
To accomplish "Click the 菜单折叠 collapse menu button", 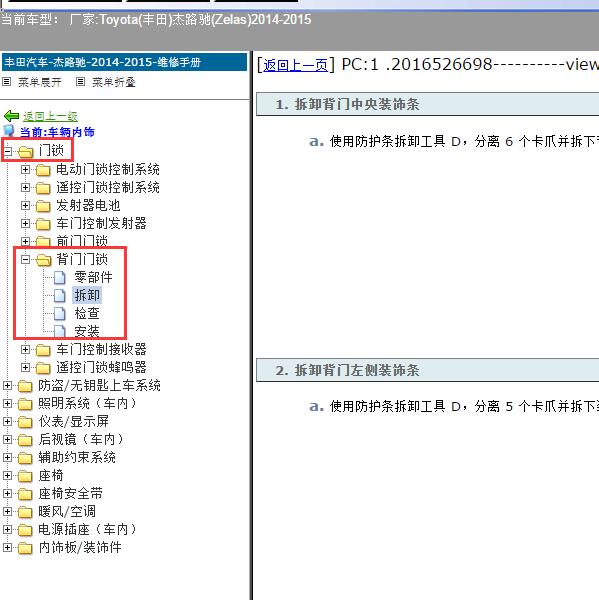I will 114,82.
